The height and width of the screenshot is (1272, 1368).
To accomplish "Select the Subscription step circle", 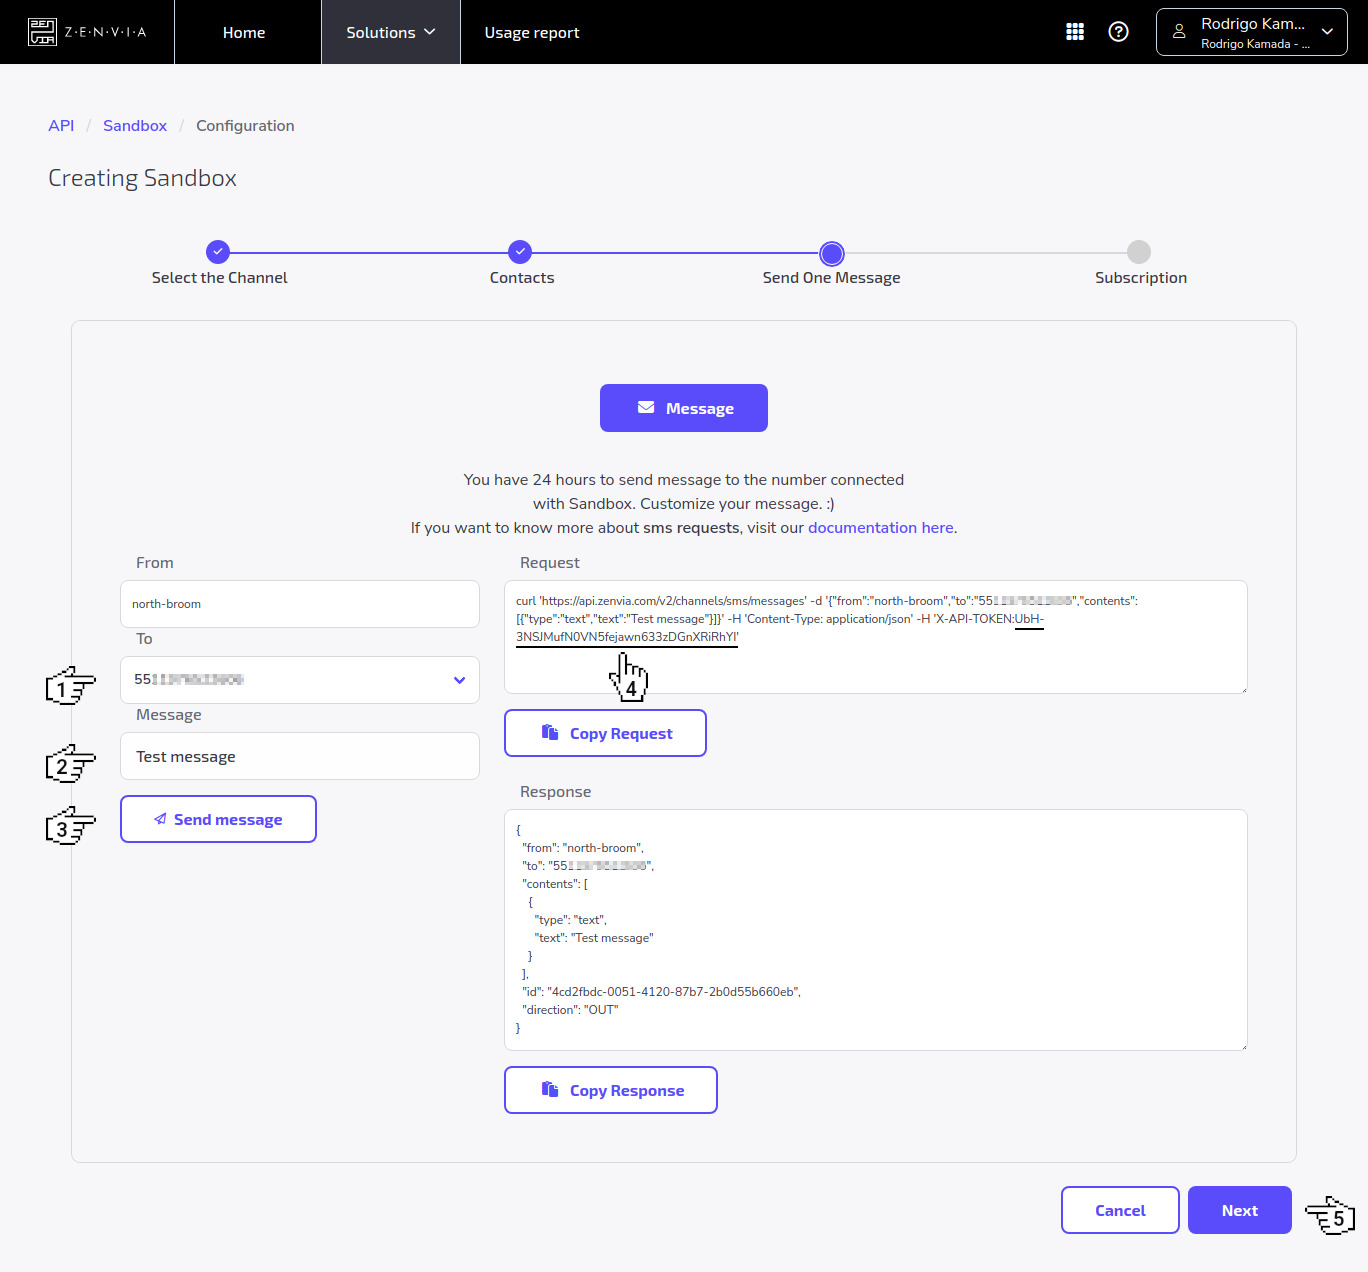I will coord(1140,252).
